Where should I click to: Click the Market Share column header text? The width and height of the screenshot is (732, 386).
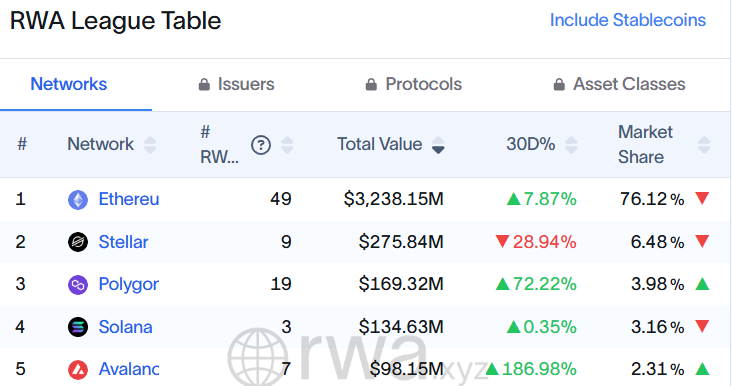tap(645, 145)
